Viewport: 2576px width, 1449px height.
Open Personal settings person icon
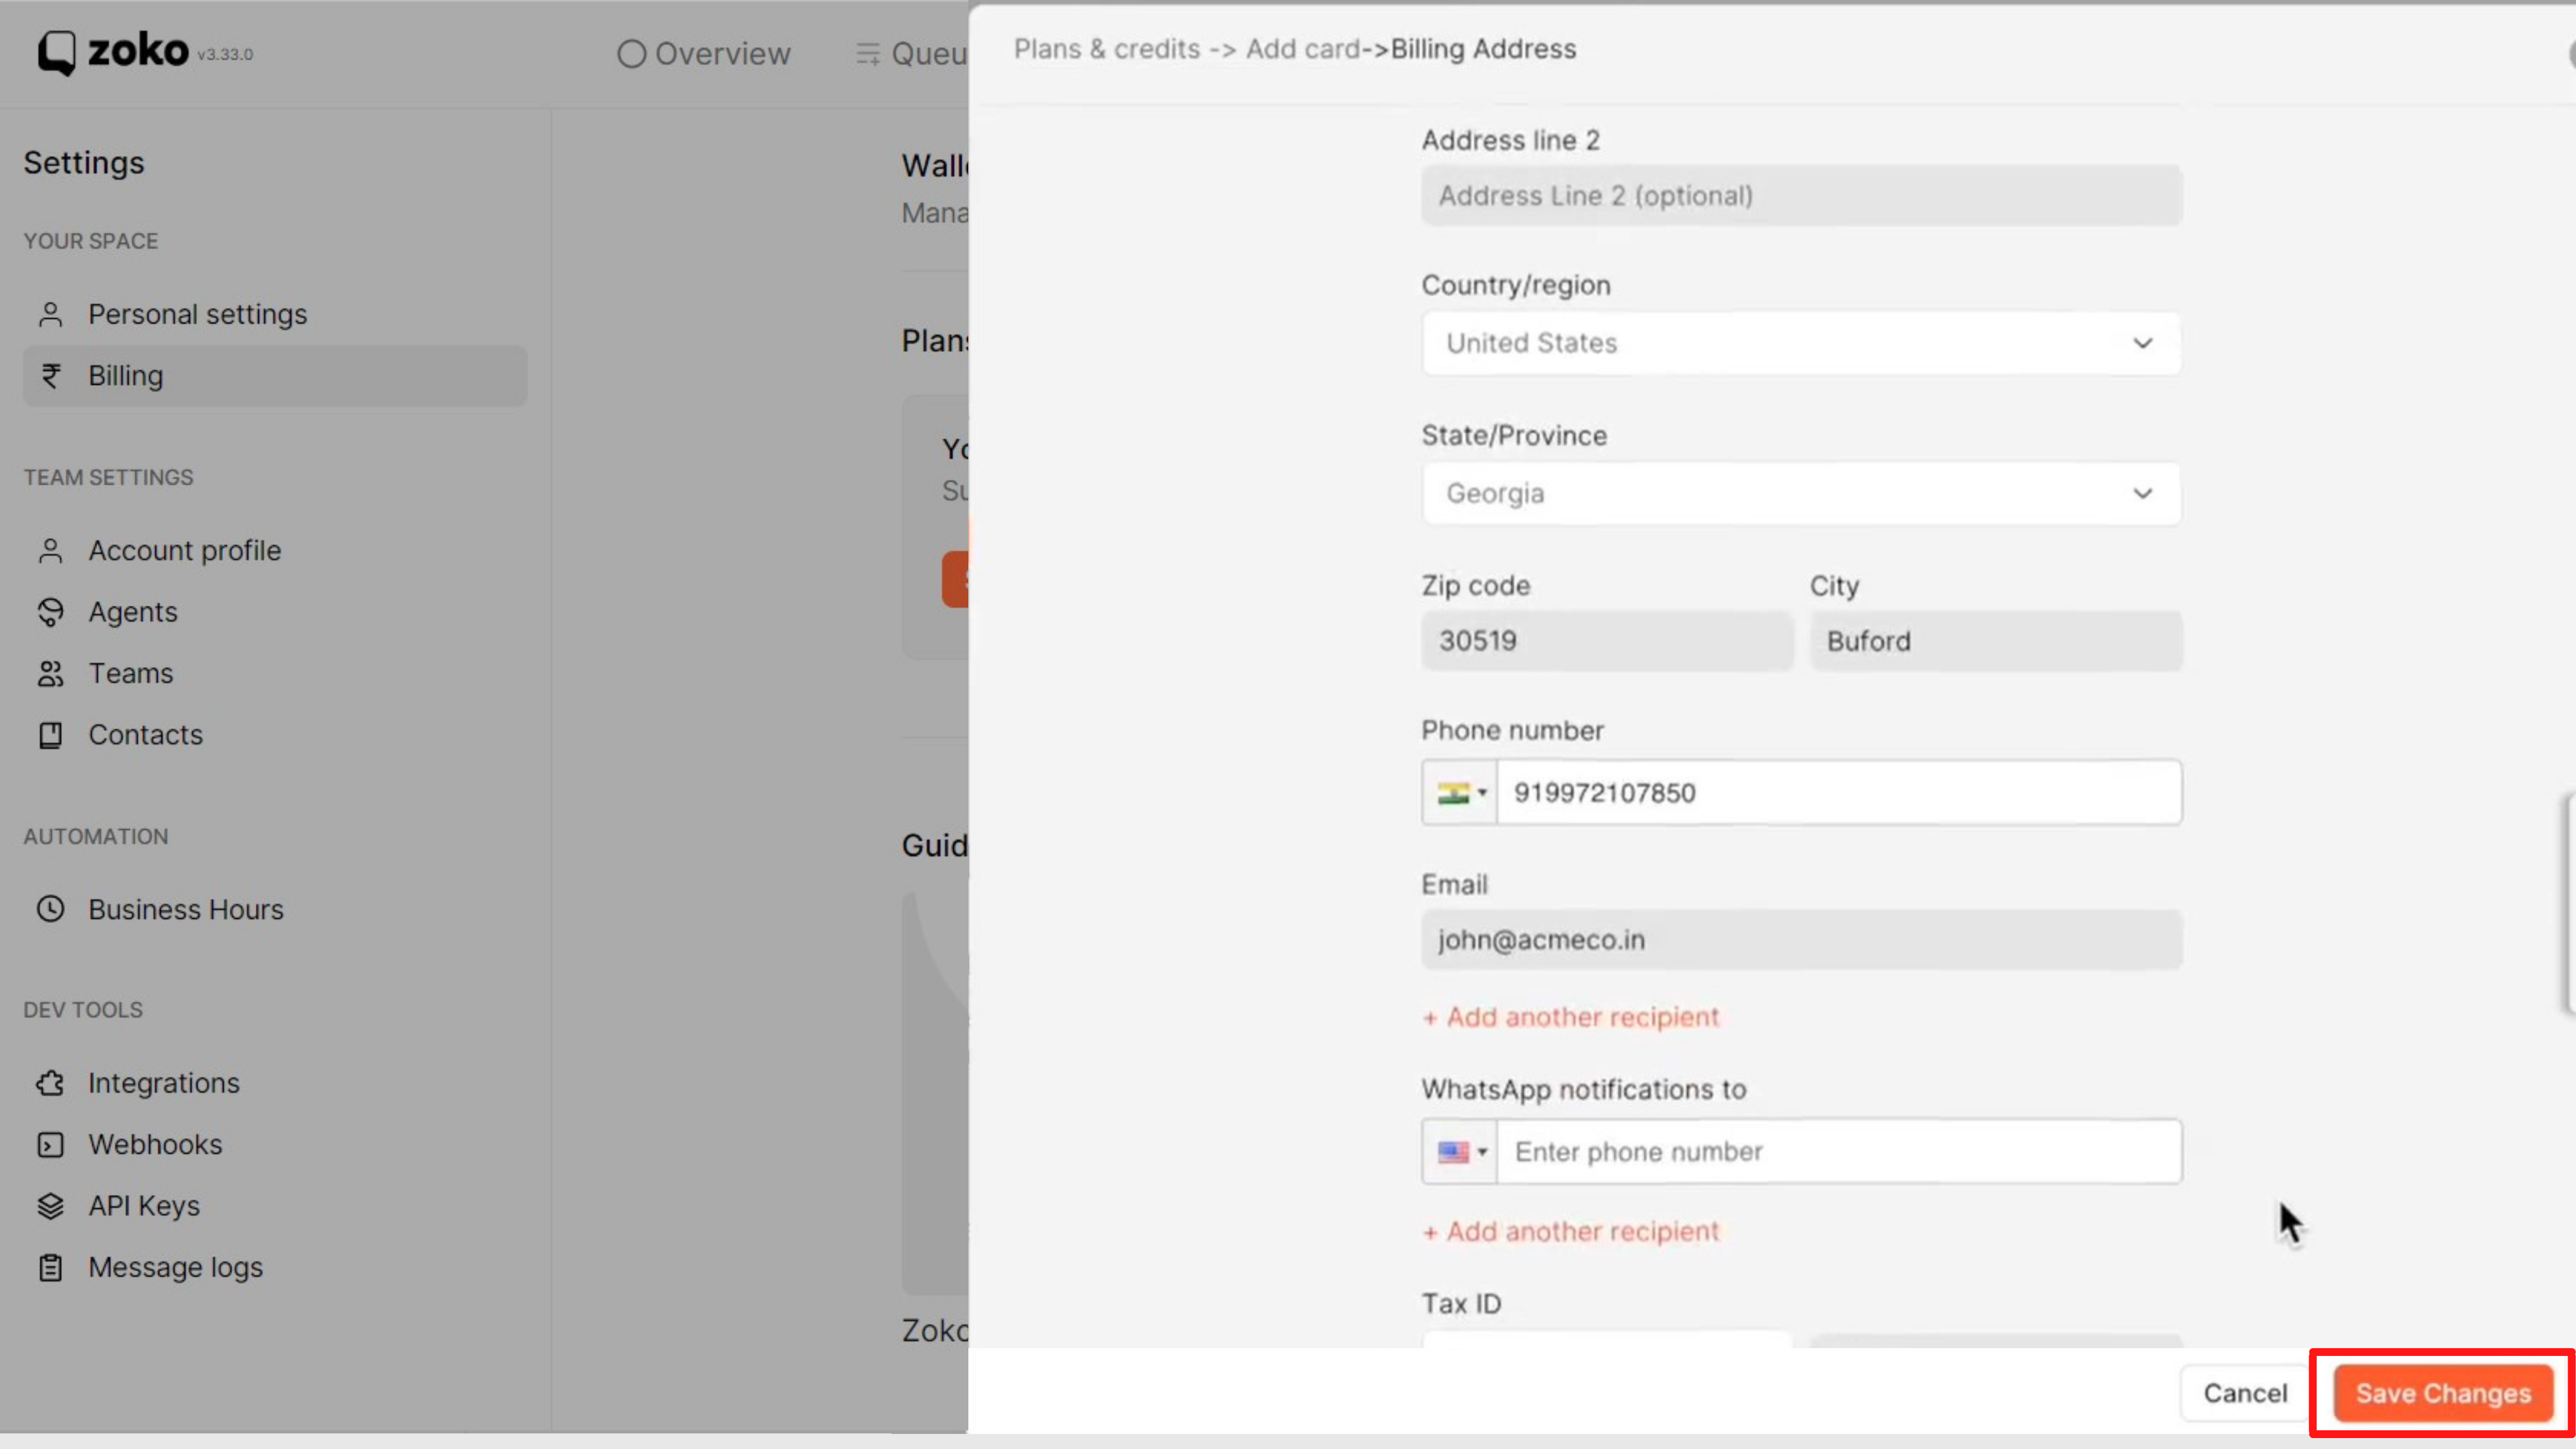click(x=50, y=315)
